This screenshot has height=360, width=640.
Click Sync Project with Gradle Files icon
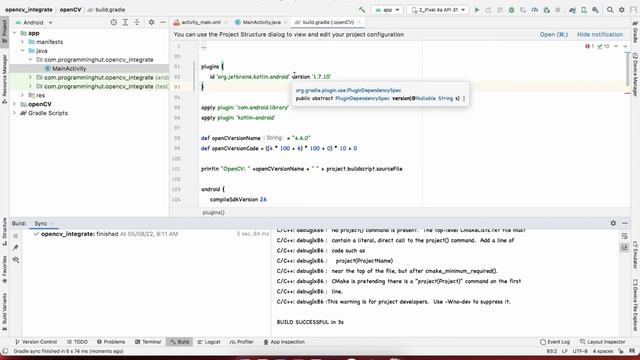pyautogui.click(x=572, y=10)
